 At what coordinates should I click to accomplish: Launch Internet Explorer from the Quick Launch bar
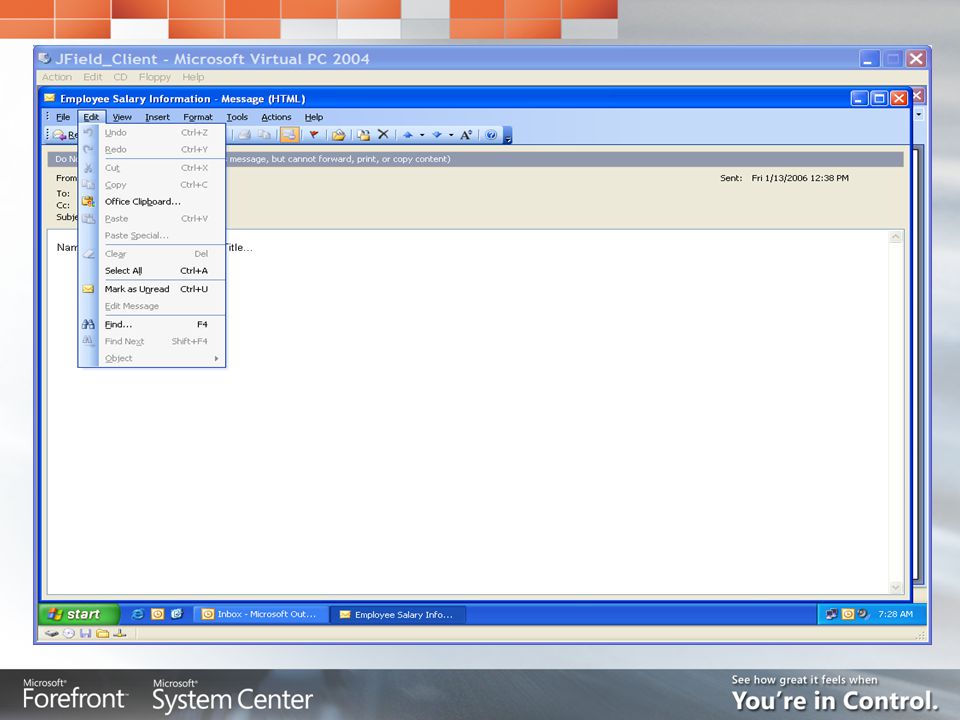(x=138, y=613)
